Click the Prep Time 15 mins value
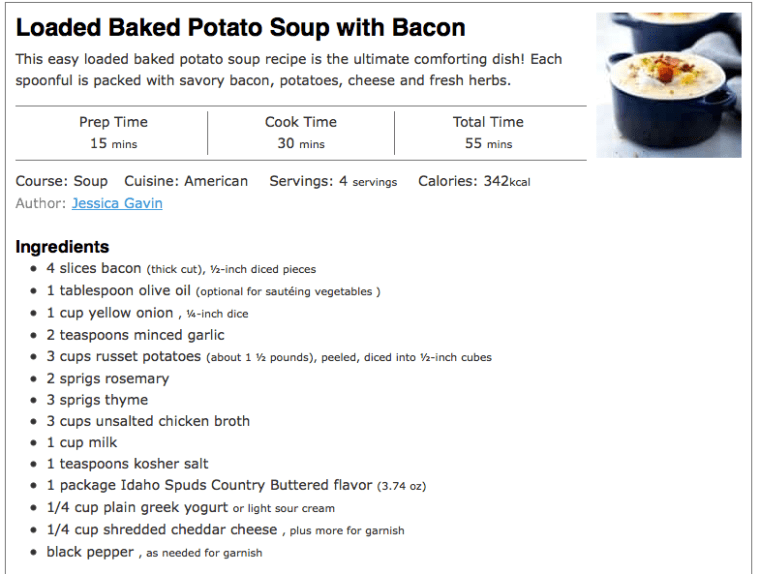 tap(113, 143)
